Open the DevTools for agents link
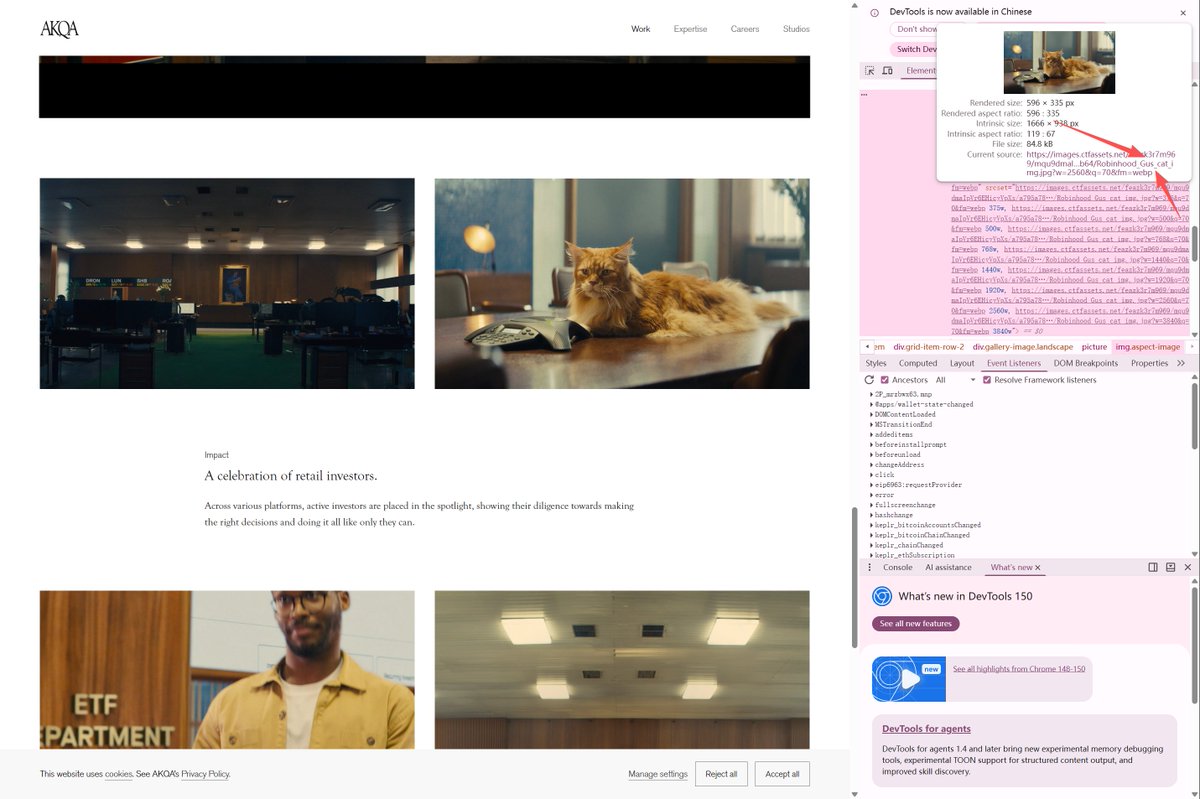Screen dimensions: 1200x799 (x=926, y=729)
